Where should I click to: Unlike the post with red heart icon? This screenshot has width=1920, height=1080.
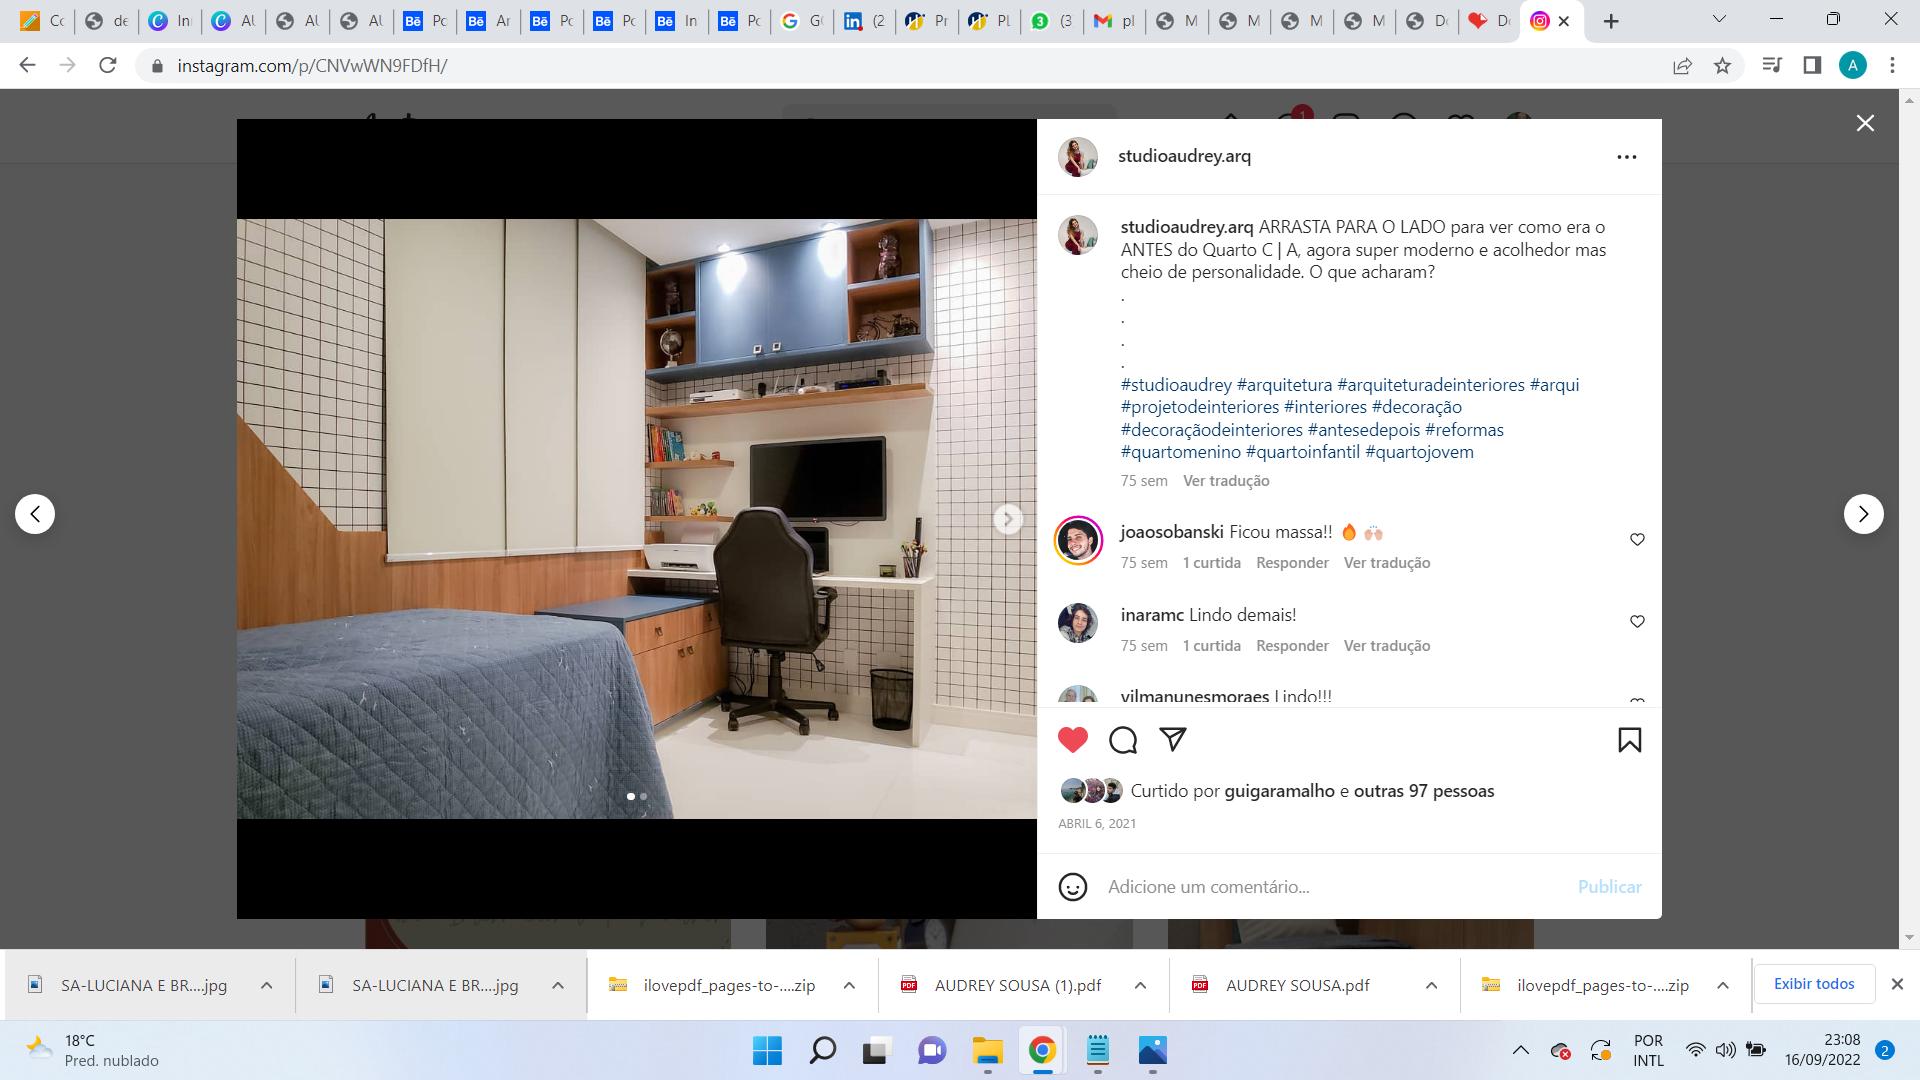1072,740
